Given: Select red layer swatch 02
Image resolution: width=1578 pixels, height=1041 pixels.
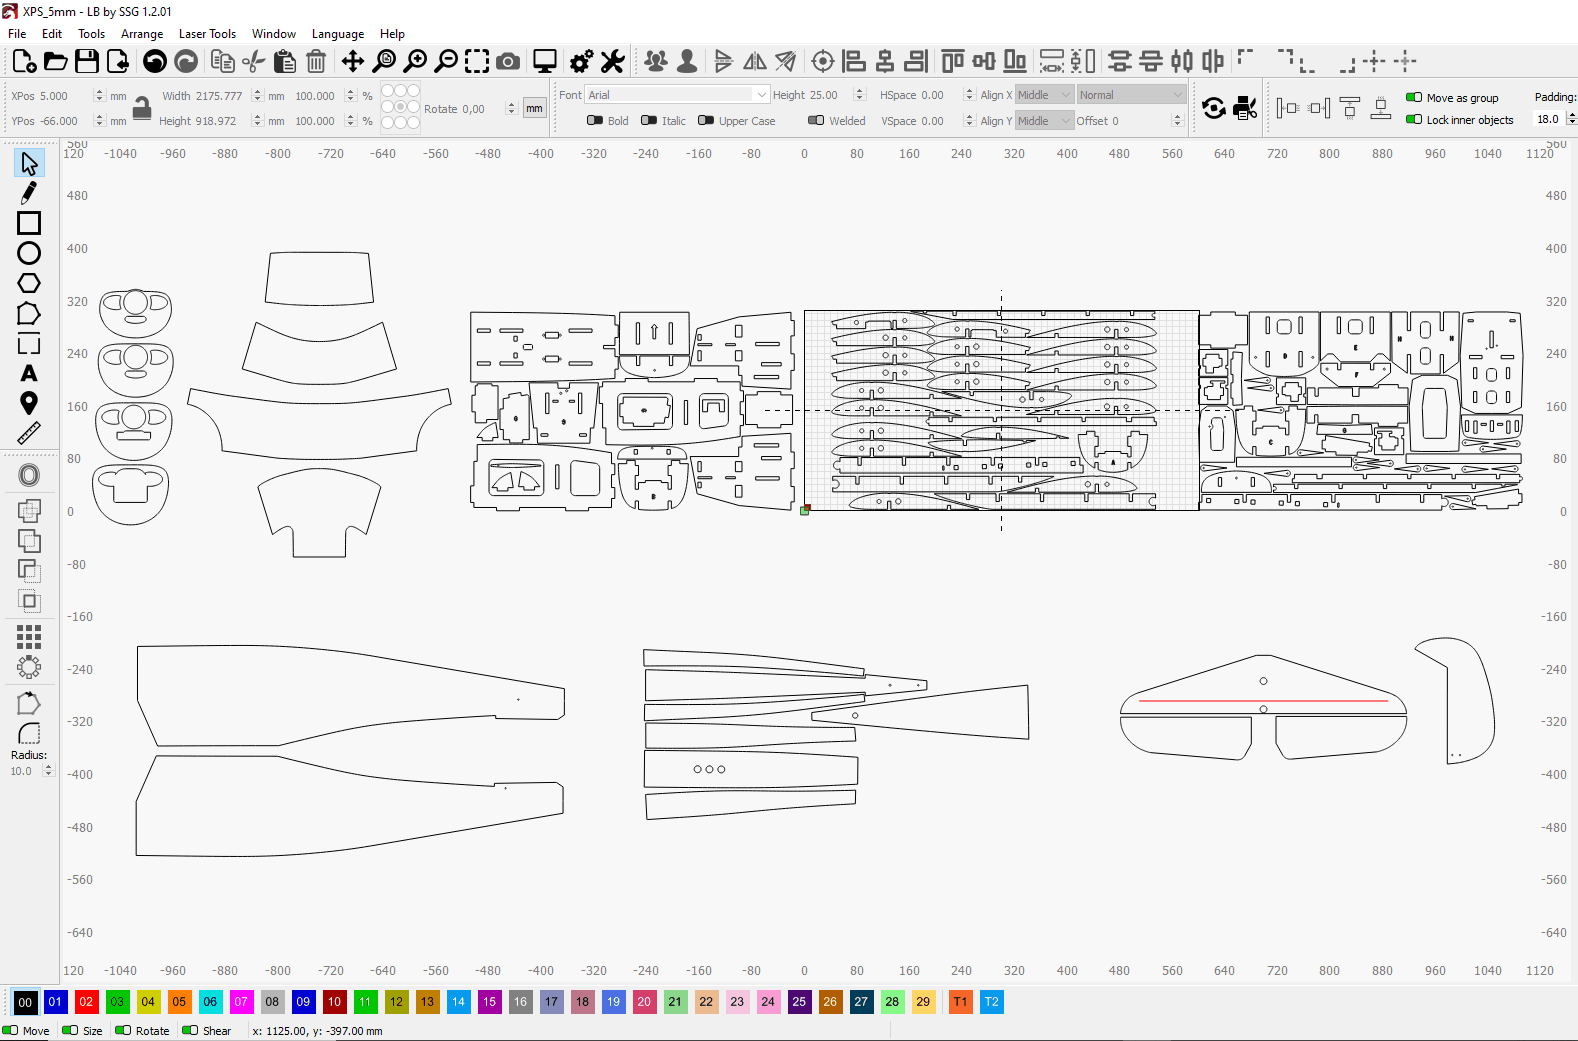Looking at the screenshot, I should [x=87, y=1002].
